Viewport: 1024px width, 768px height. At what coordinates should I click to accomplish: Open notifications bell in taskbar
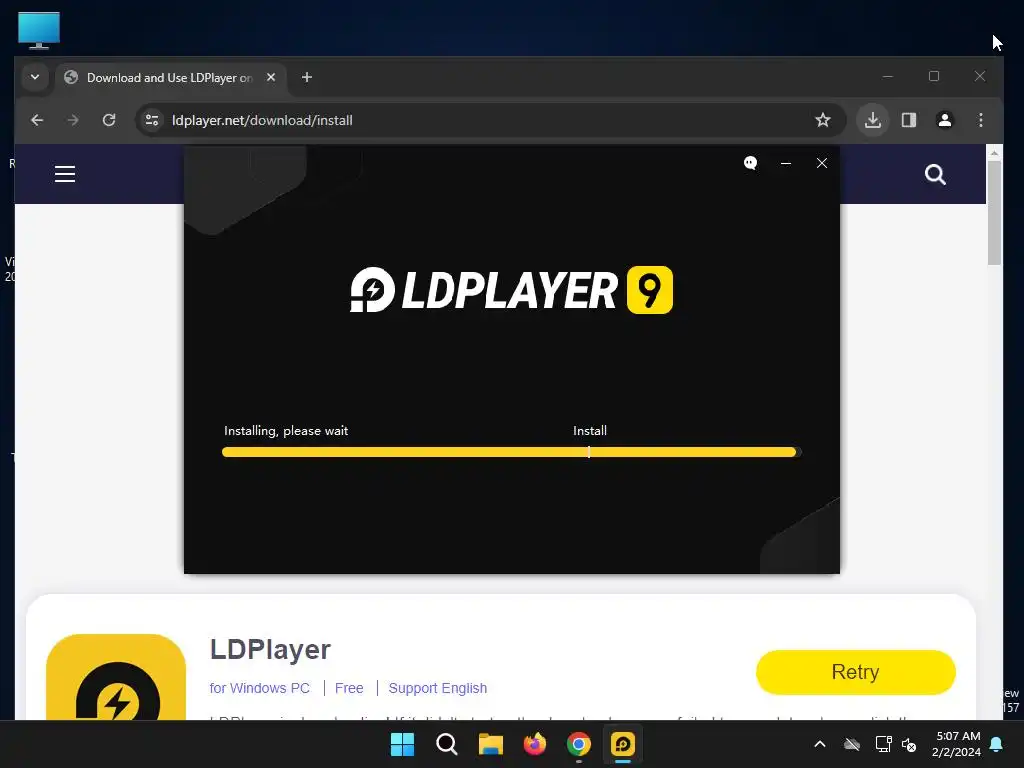pyautogui.click(x=997, y=744)
